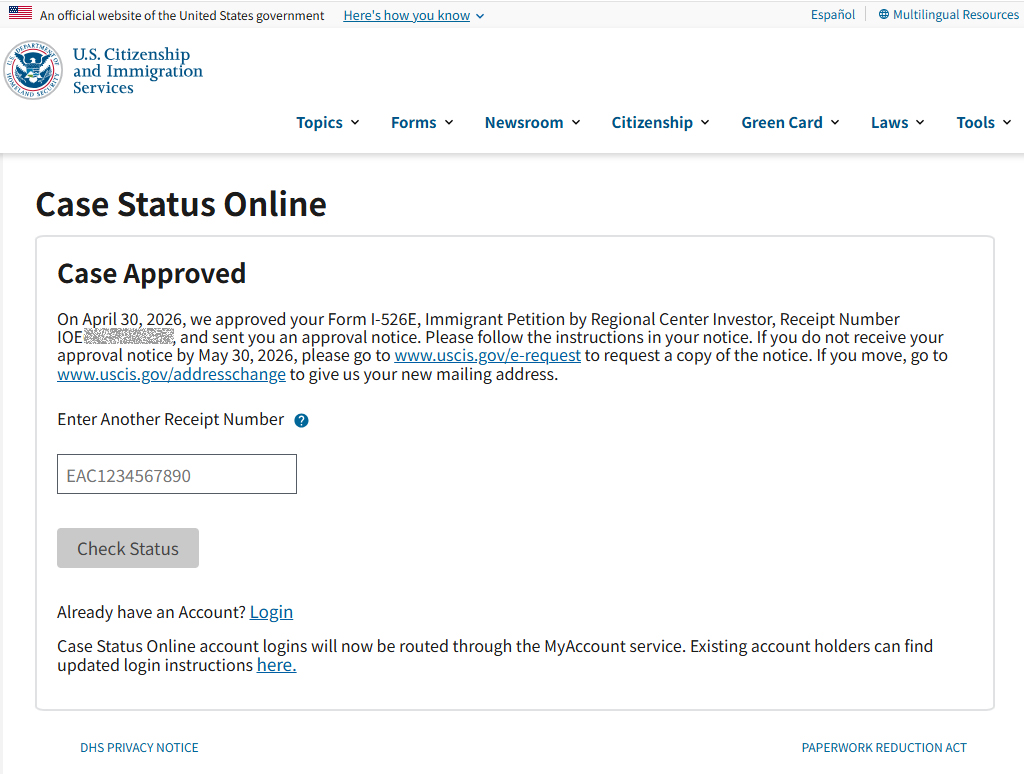Click the "Case Status Online" page heading
This screenshot has width=1024, height=774.
181,204
